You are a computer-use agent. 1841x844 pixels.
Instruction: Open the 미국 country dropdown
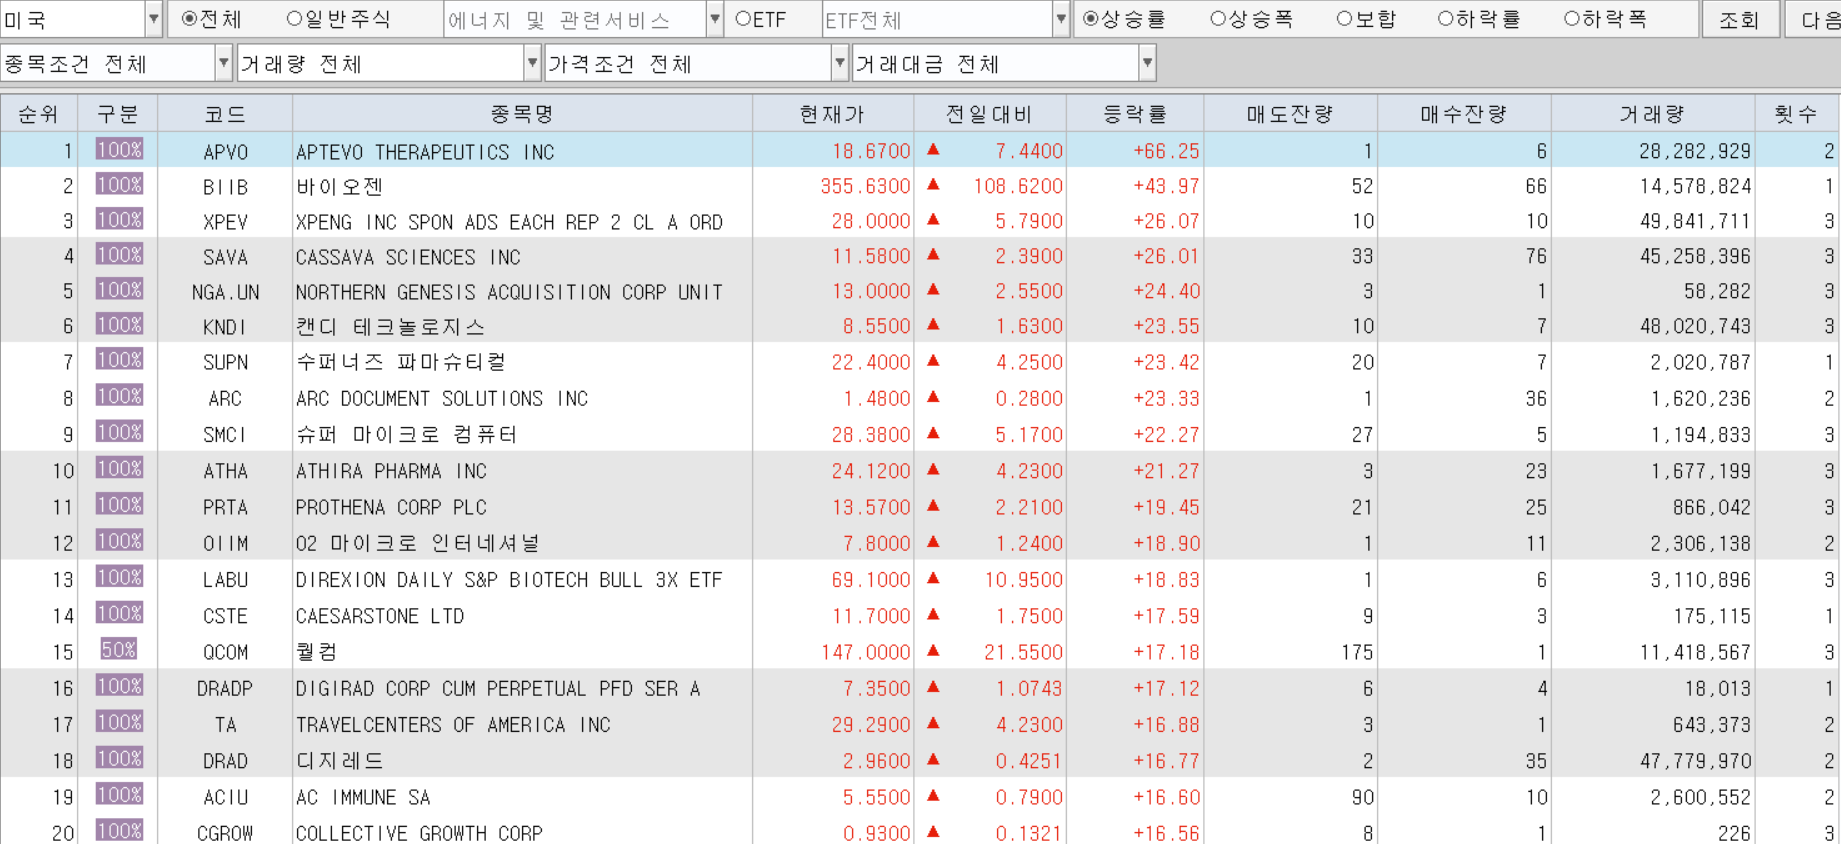153,19
